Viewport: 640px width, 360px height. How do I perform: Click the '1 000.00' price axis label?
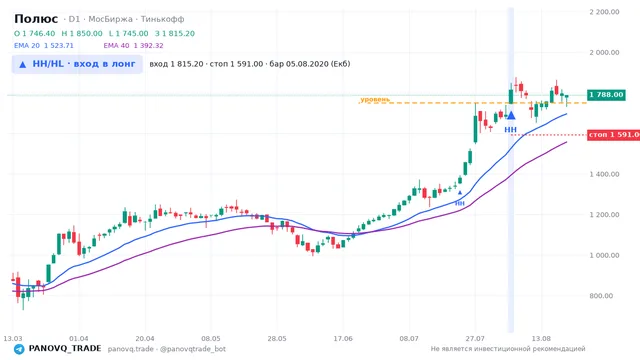(x=604, y=256)
